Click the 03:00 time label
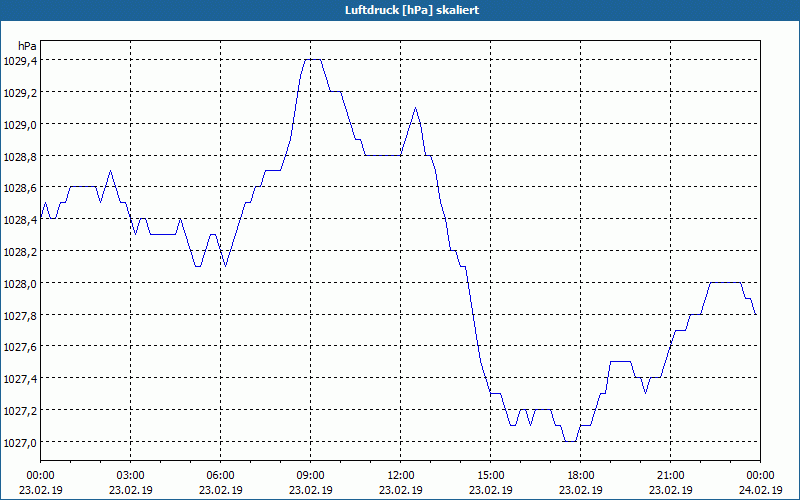 pyautogui.click(x=131, y=476)
